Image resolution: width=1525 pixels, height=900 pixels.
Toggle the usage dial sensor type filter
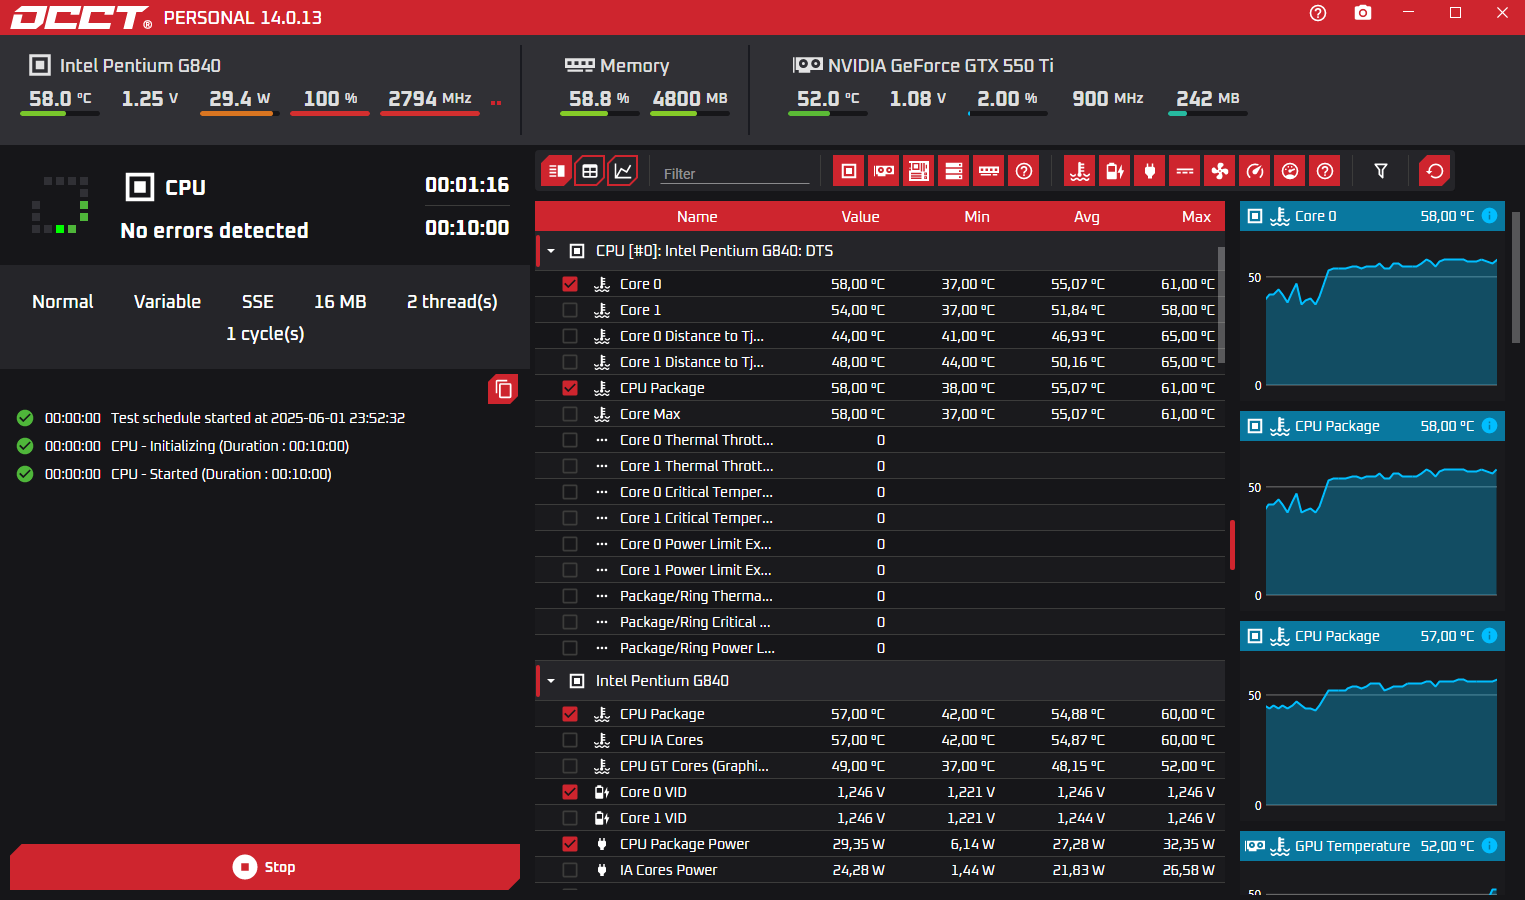[1290, 171]
